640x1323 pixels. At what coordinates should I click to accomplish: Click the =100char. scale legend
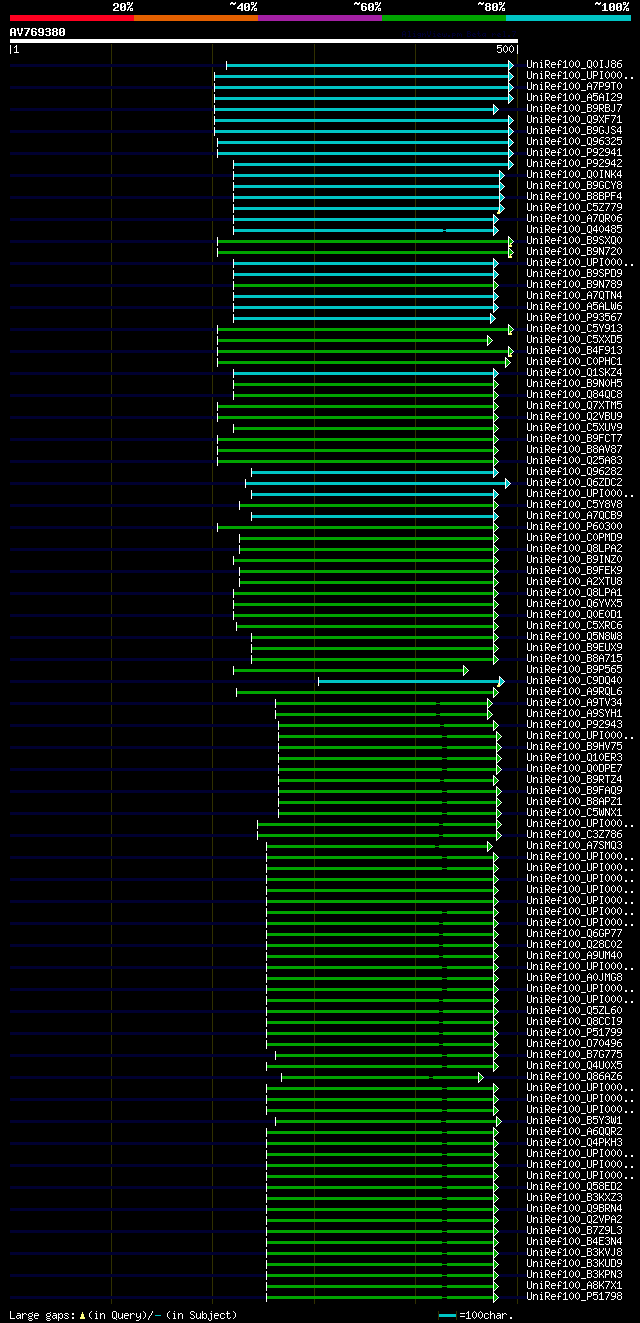click(476, 1315)
